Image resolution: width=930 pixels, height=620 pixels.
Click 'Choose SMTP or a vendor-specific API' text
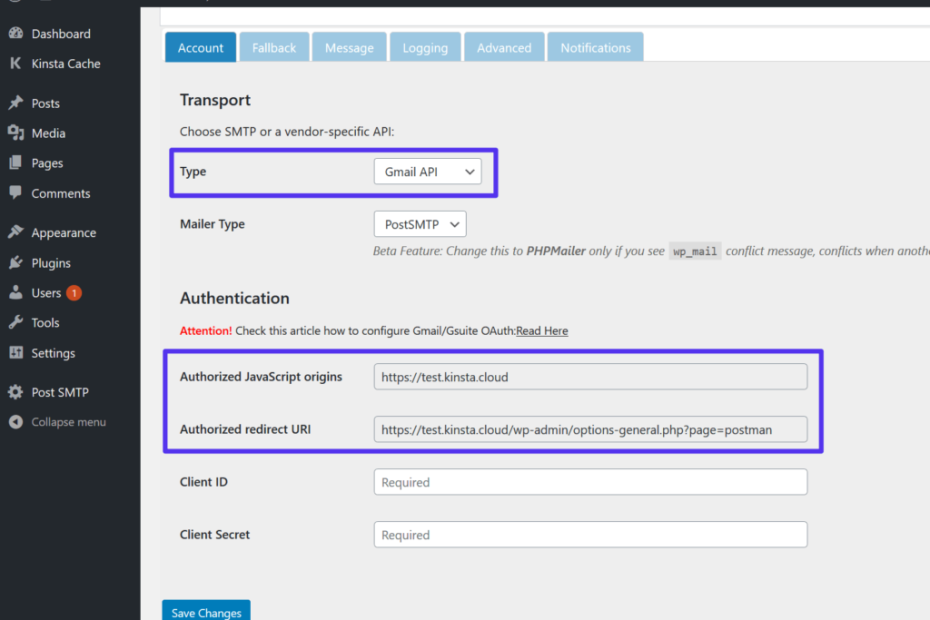click(x=287, y=132)
